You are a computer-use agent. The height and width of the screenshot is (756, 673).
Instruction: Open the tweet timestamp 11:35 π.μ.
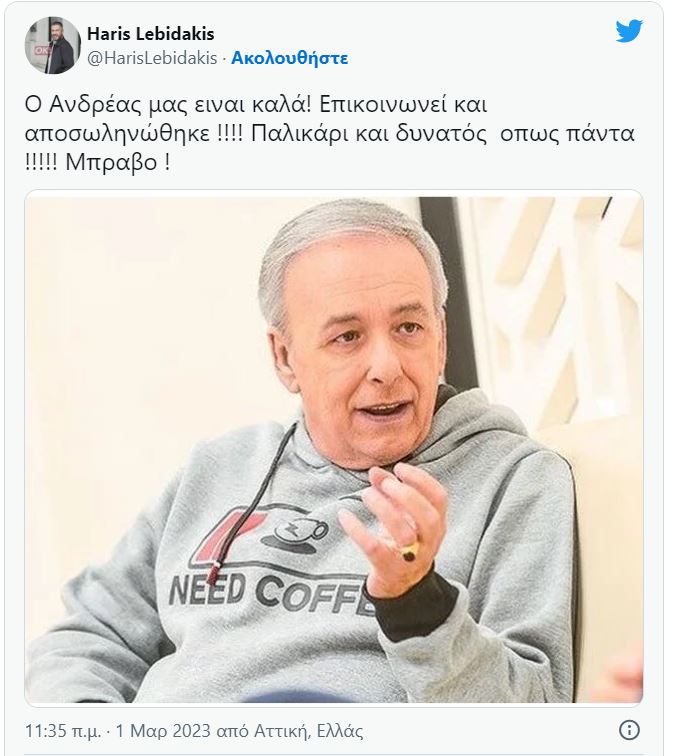[63, 730]
